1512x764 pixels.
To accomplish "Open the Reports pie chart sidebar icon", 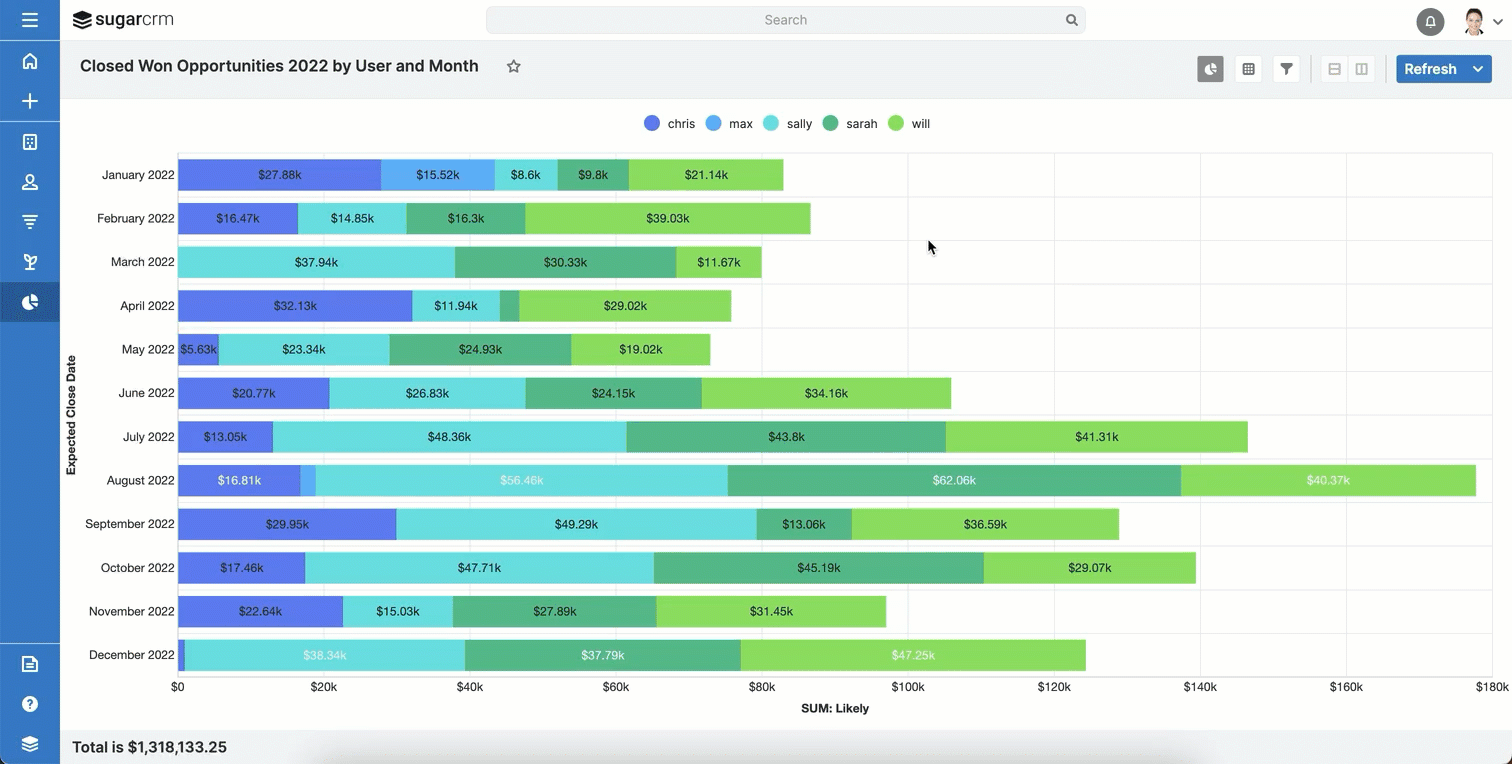I will (x=30, y=302).
